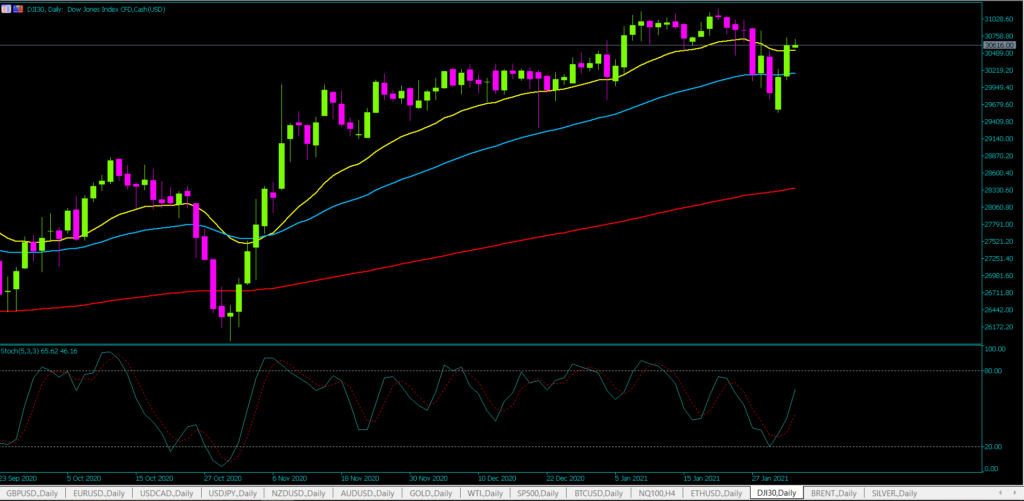This screenshot has width=1024, height=501.
Task: Click the Stoch(5,3,3) indicator label
Action: point(40,351)
